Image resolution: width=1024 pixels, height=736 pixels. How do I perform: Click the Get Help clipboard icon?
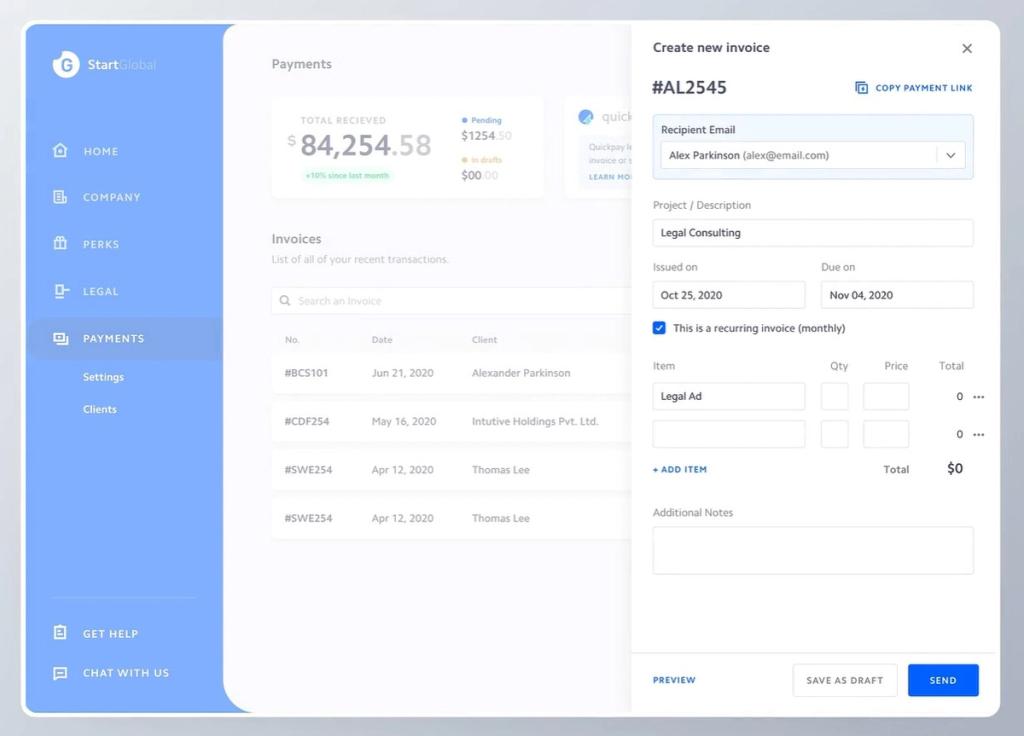point(60,632)
